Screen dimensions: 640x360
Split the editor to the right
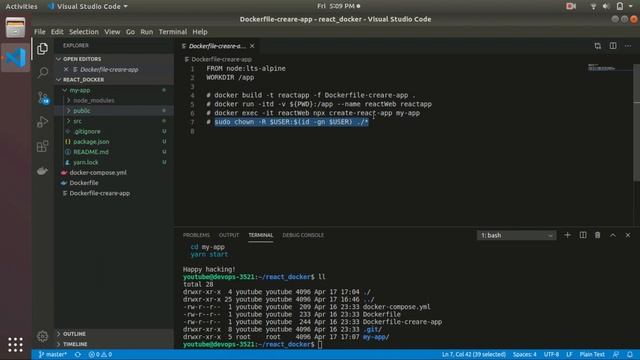pos(613,46)
